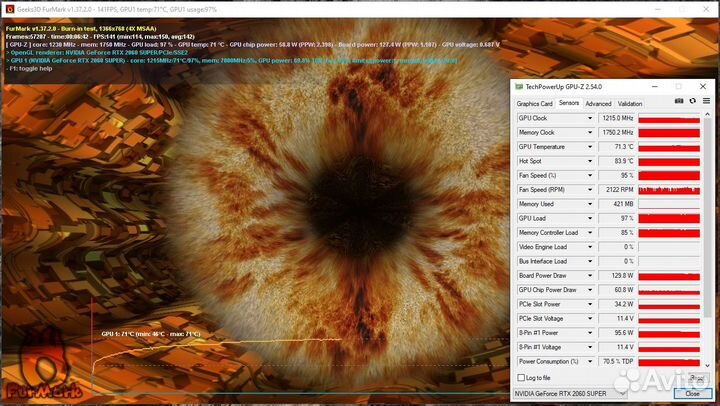
Task: Open the Advanced tab
Action: (x=598, y=103)
